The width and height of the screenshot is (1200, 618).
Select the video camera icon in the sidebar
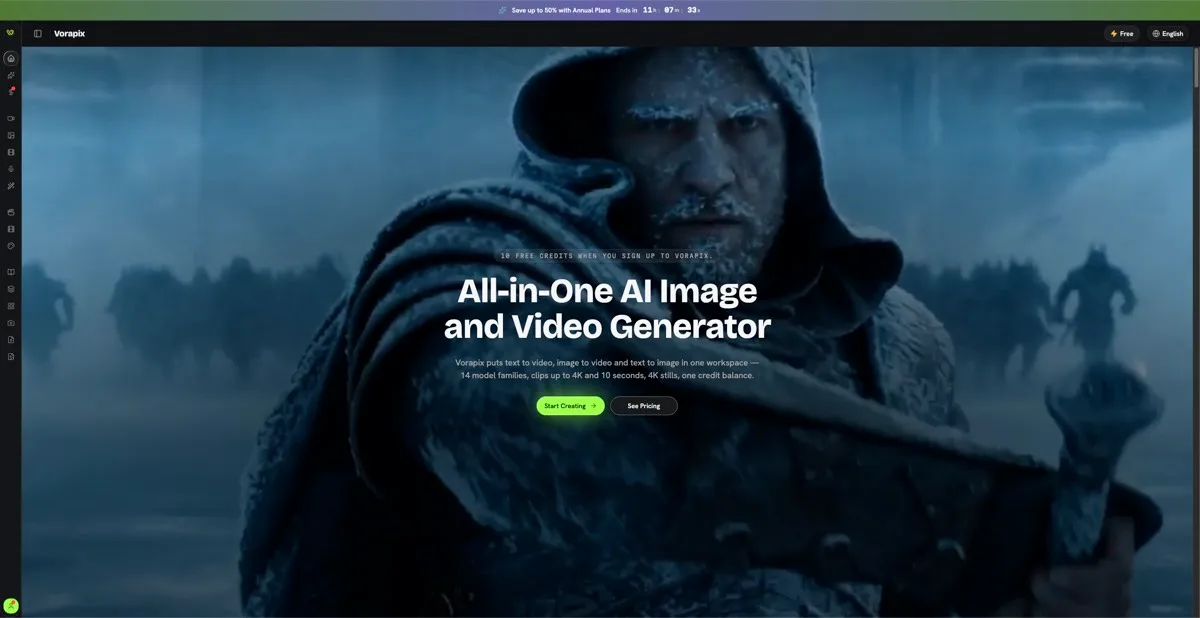tap(11, 118)
